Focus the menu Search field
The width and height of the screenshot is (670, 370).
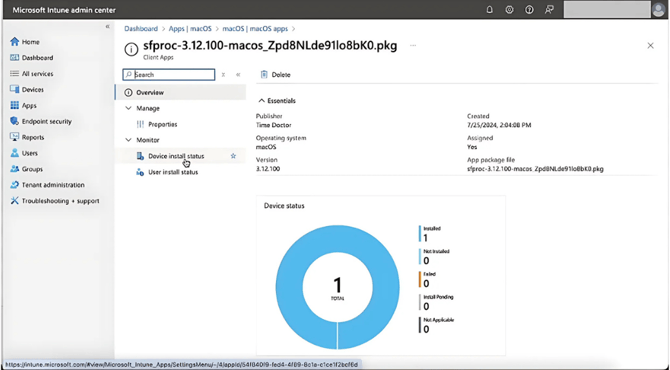[x=169, y=74]
